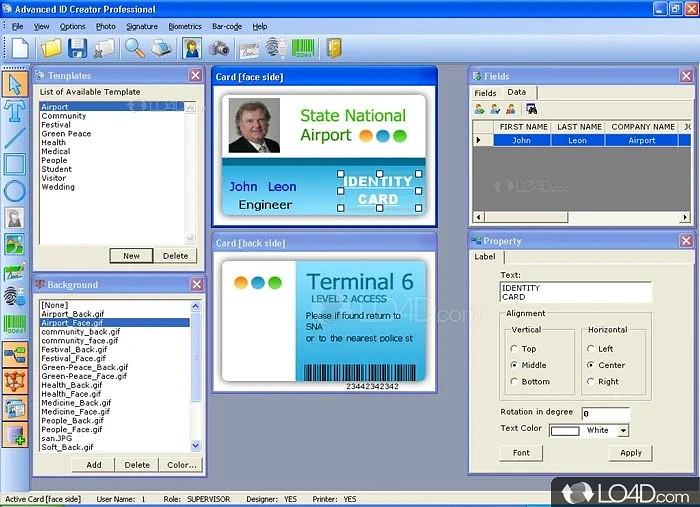The image size is (700, 507).
Task: Set horizontal alignment to Right
Action: [x=591, y=382]
